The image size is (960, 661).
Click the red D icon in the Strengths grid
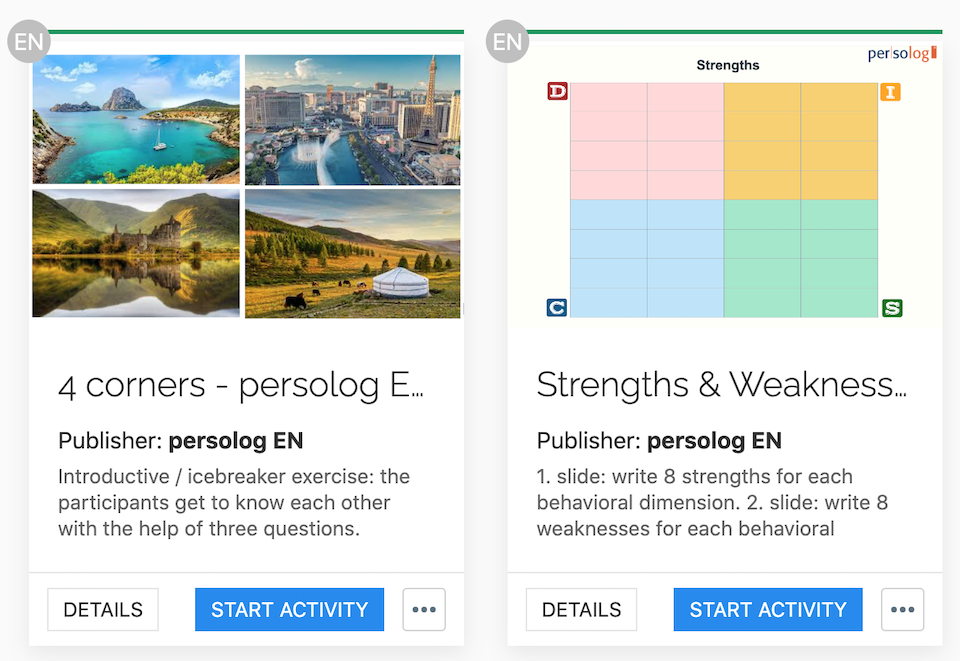(x=557, y=91)
